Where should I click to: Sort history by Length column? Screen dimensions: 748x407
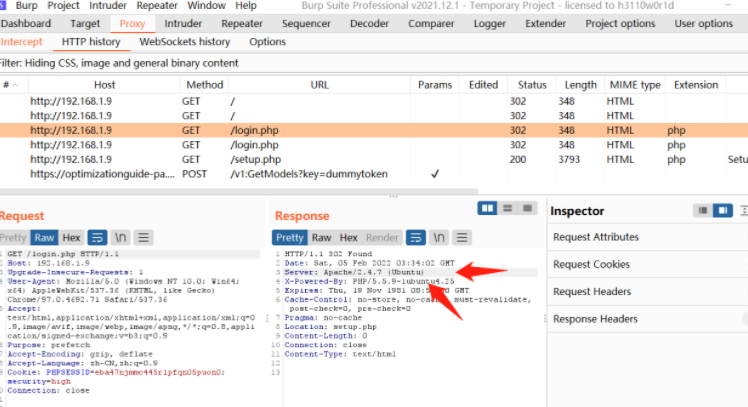[x=581, y=85]
